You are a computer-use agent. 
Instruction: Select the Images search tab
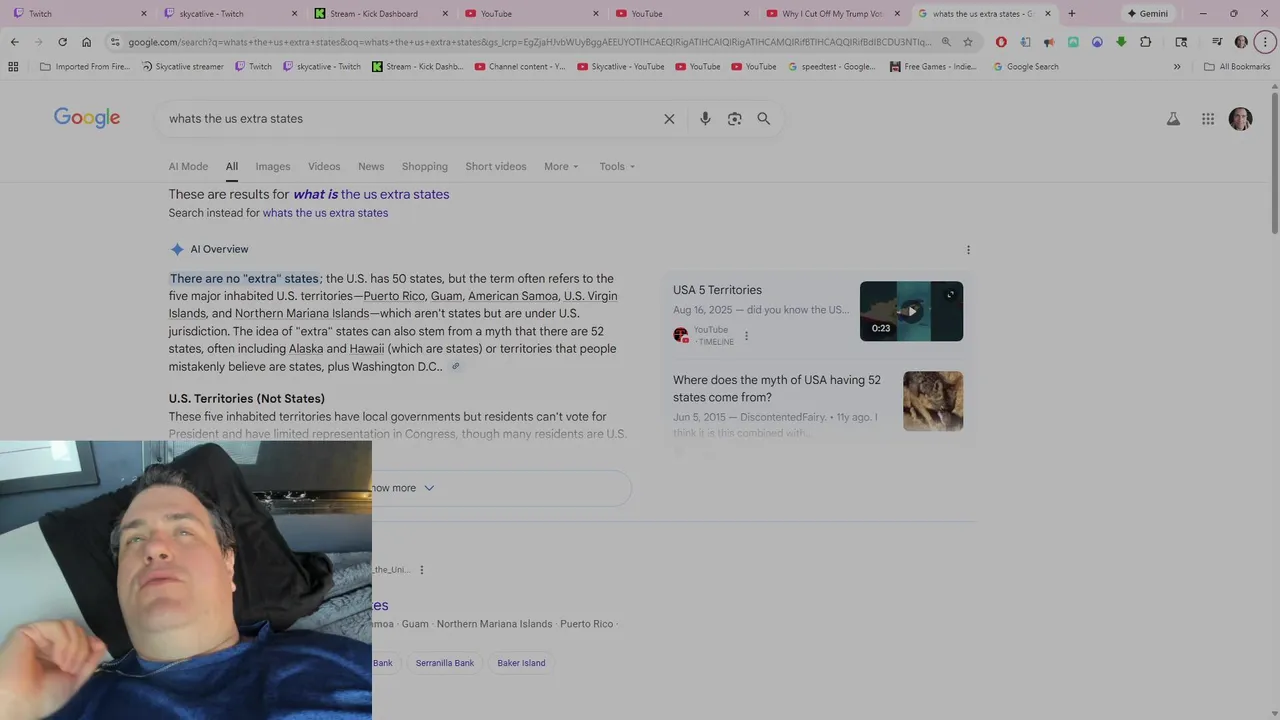coord(273,167)
